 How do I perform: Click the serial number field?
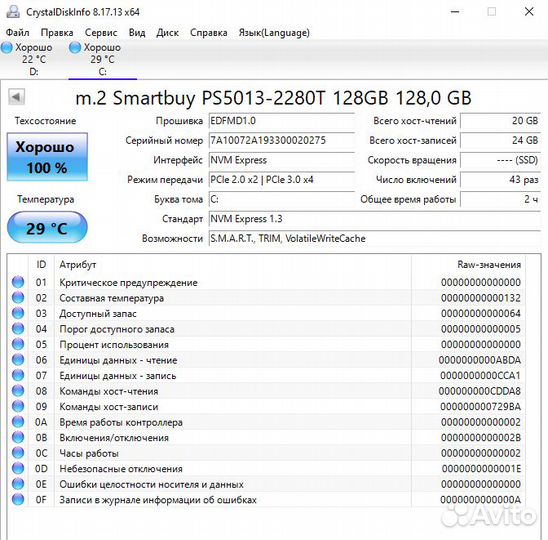pyautogui.click(x=282, y=141)
